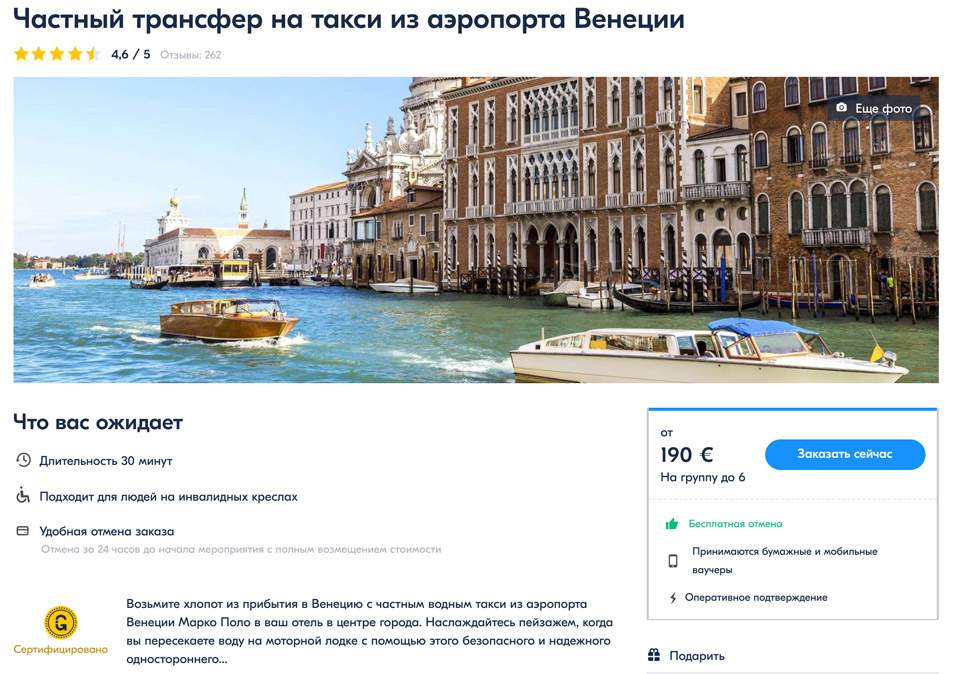Click the gold Сертифицировано badge
Screen dimensions: 960x674
pos(61,622)
